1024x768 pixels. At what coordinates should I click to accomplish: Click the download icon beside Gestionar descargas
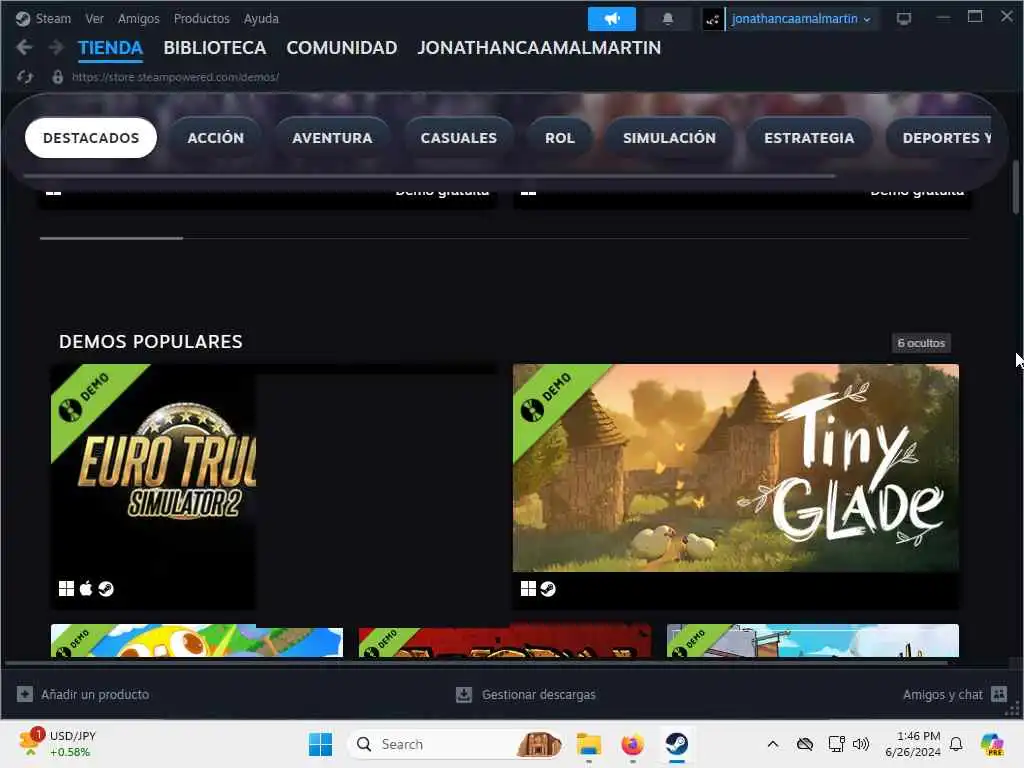coord(464,694)
